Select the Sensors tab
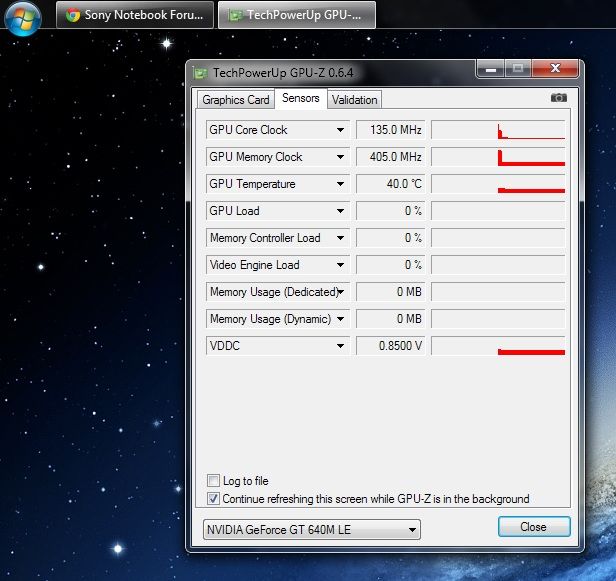 coord(301,98)
